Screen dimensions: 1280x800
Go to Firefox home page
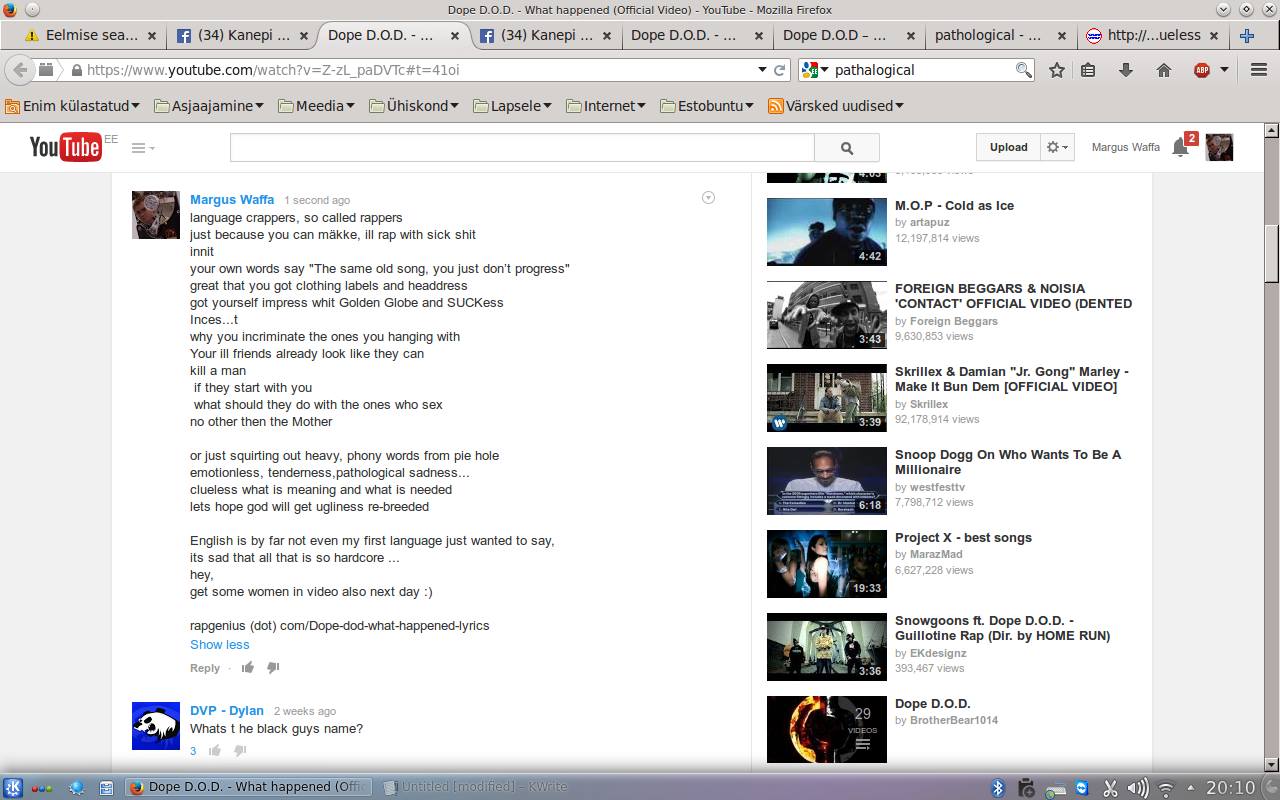1164,70
